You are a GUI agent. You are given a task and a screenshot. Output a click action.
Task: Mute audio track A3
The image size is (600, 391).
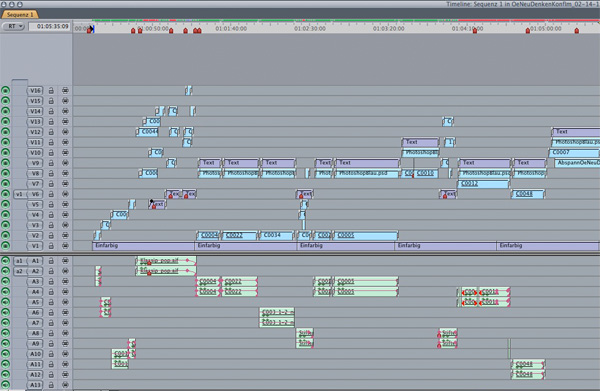(x=5, y=282)
